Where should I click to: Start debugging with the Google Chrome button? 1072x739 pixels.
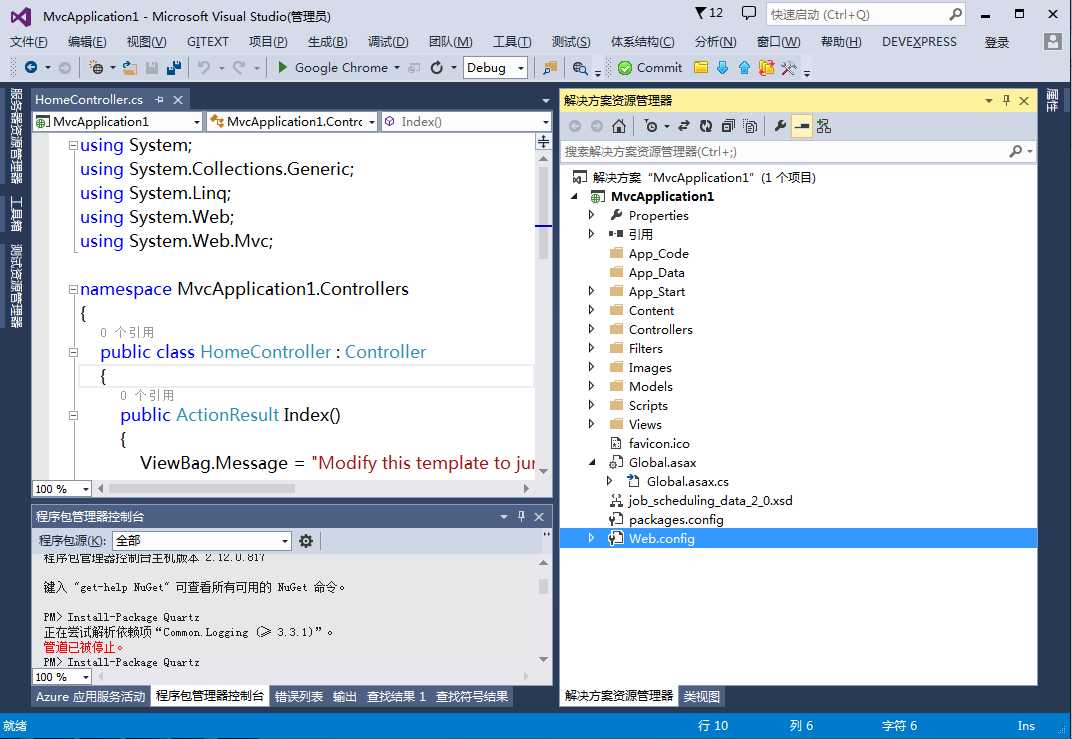click(x=332, y=68)
